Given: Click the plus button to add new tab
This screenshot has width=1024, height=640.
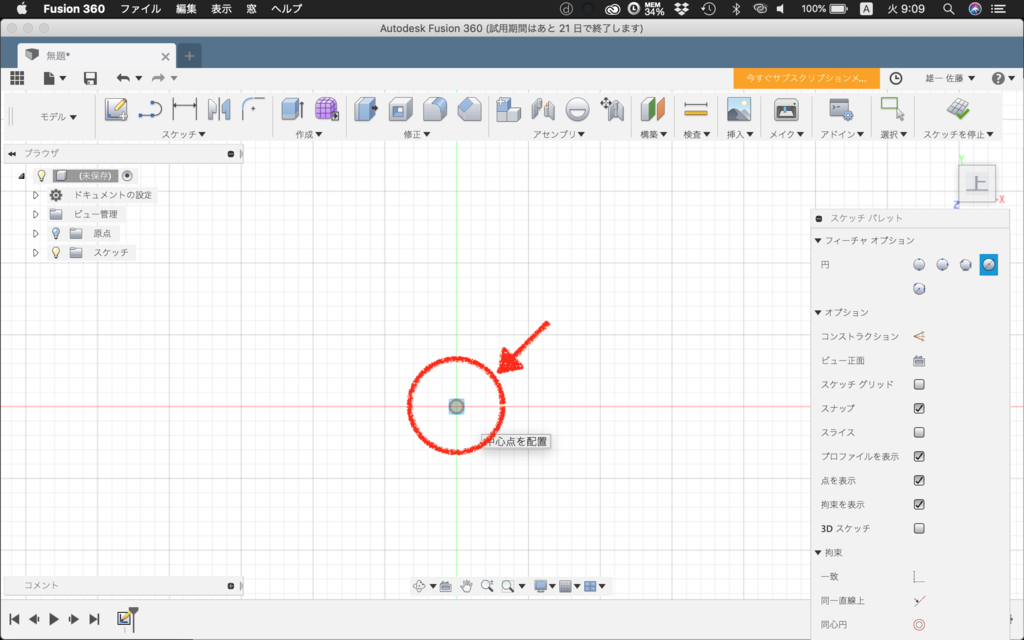Looking at the screenshot, I should coord(189,56).
